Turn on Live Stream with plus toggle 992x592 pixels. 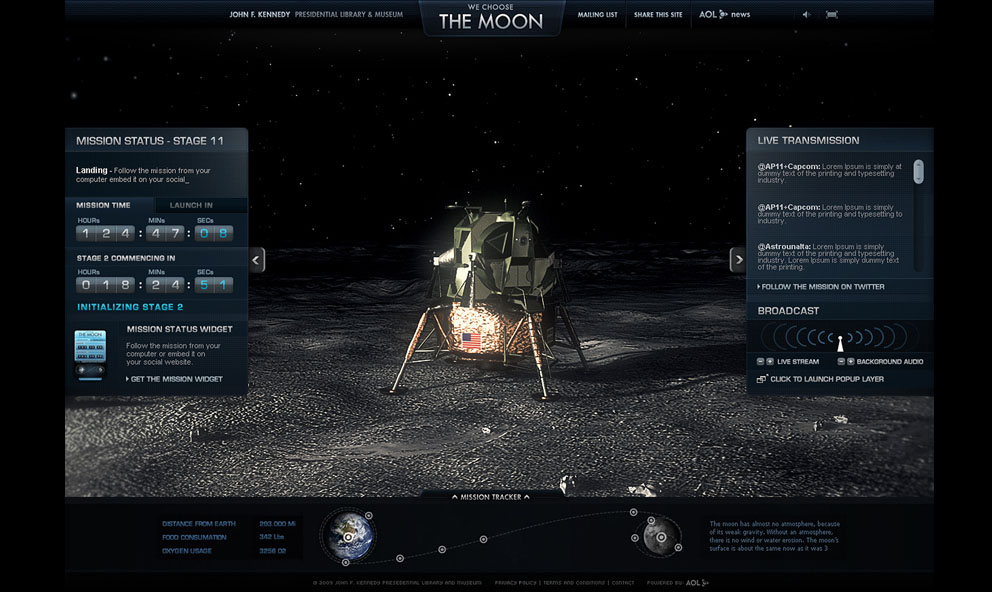point(770,361)
